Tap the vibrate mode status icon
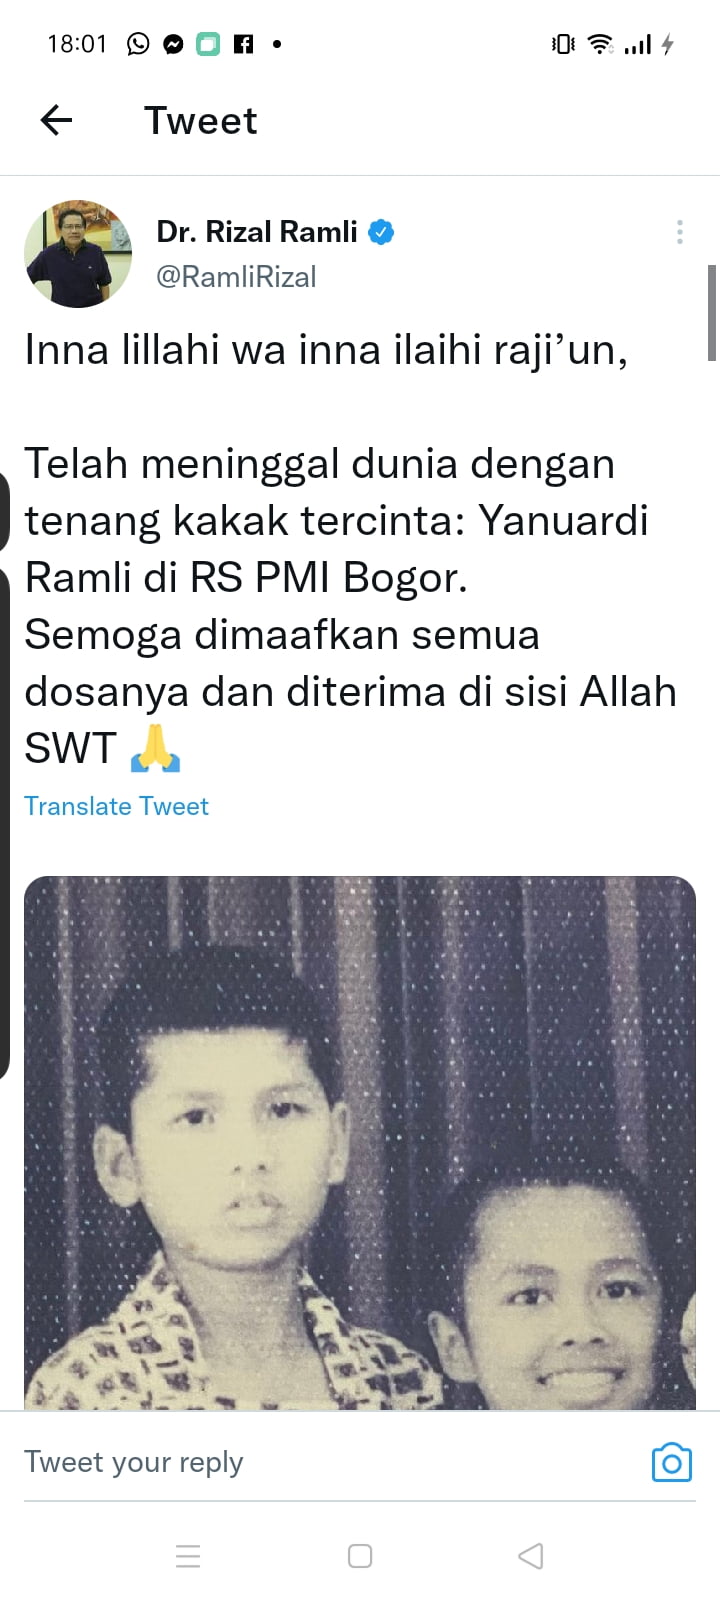720x1600 pixels. (563, 43)
